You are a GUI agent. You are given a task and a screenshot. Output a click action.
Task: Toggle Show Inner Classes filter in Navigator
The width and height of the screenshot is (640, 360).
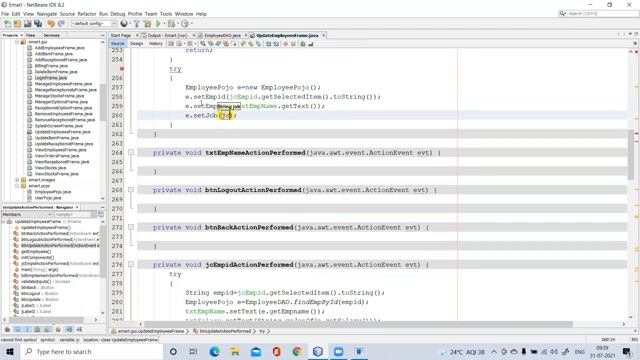coord(47,329)
